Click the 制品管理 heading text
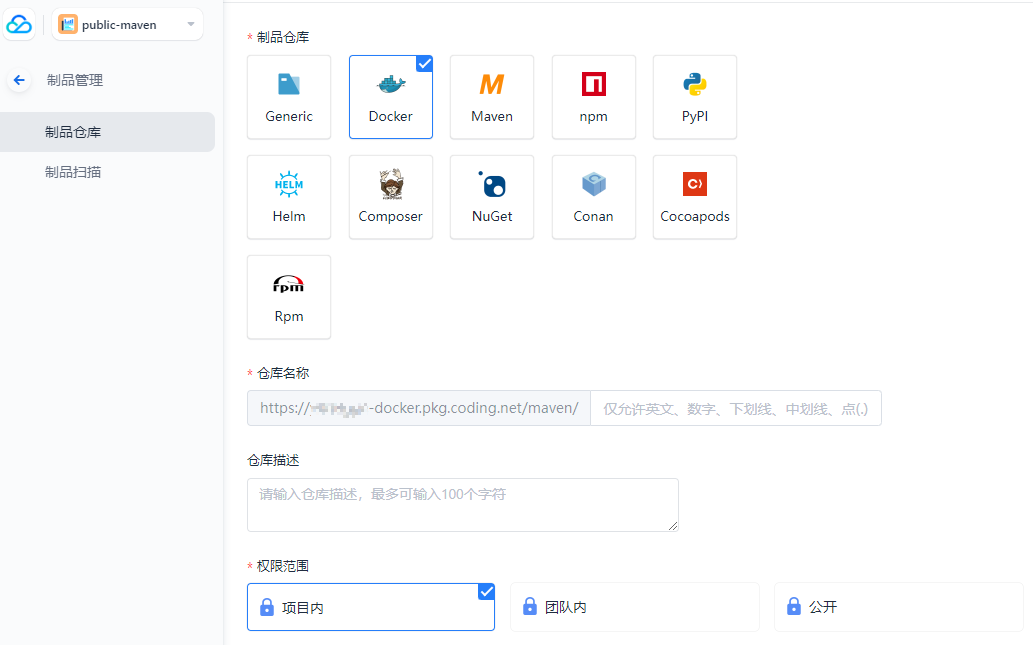The height and width of the screenshot is (645, 1033). point(75,80)
